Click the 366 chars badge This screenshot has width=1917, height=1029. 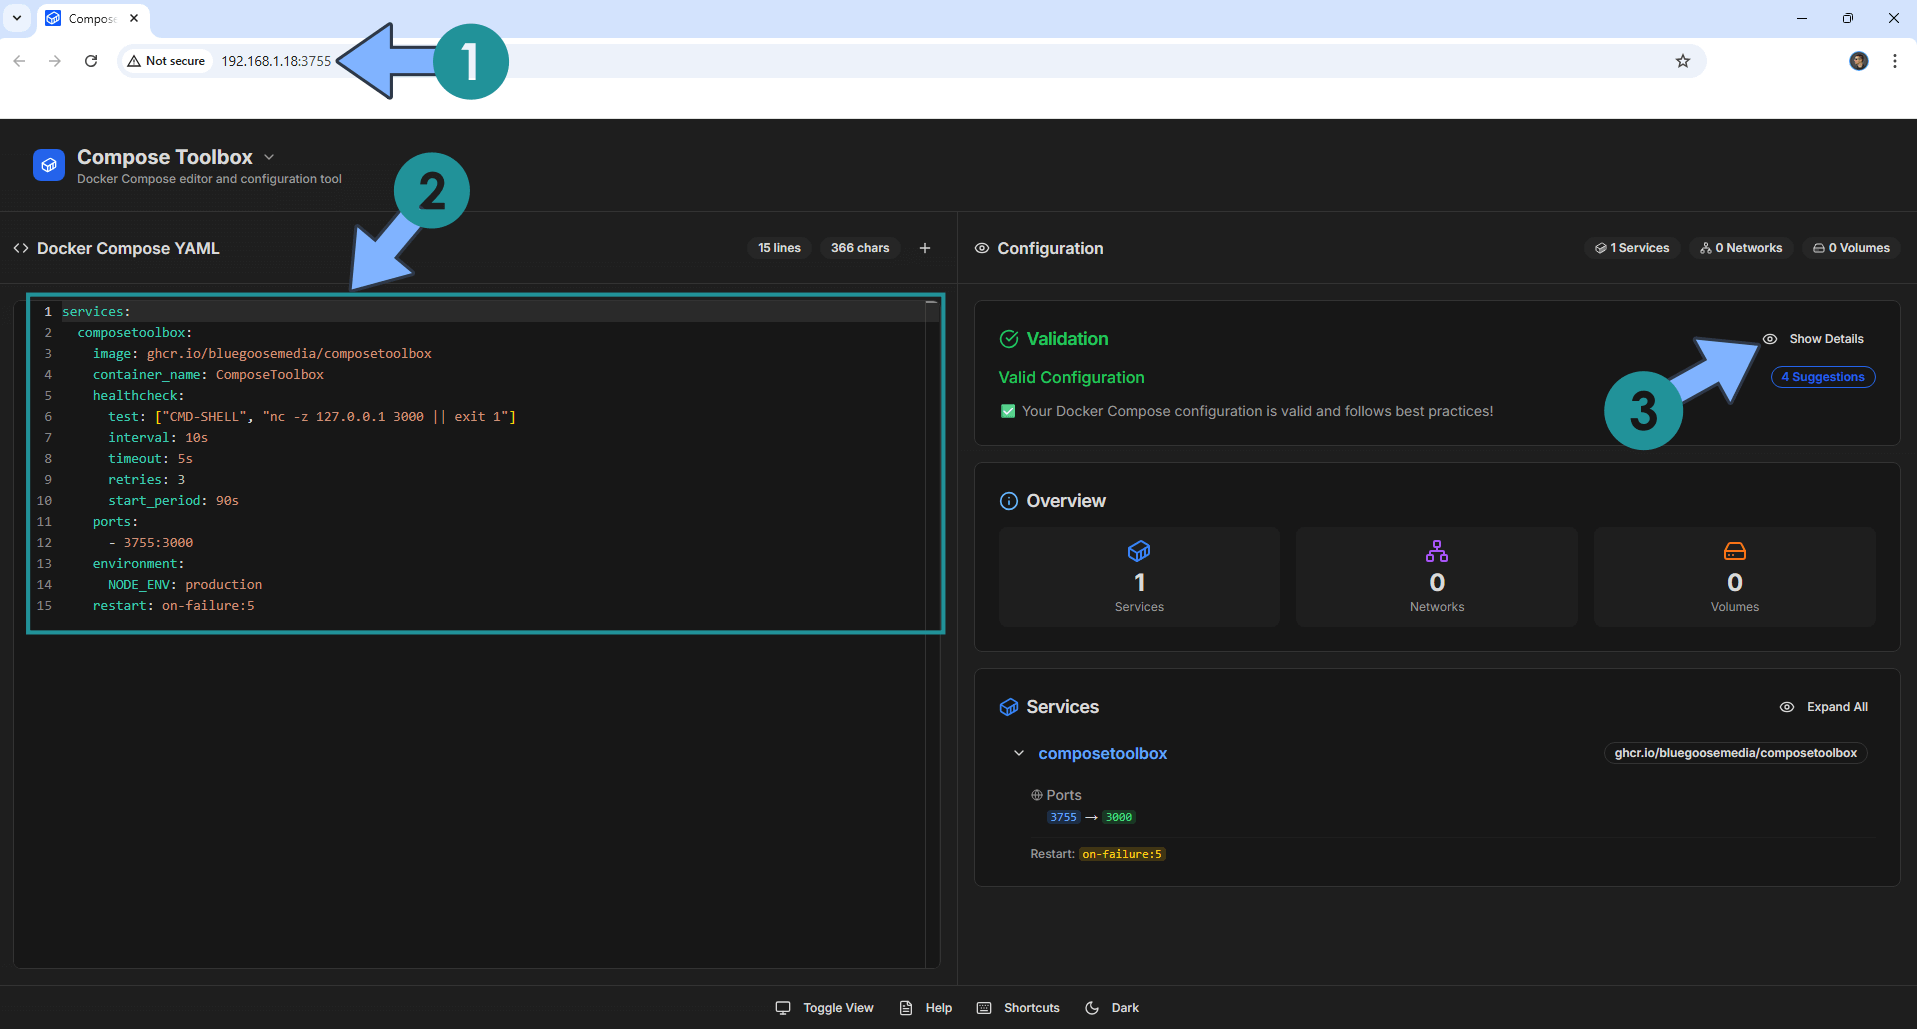(860, 248)
